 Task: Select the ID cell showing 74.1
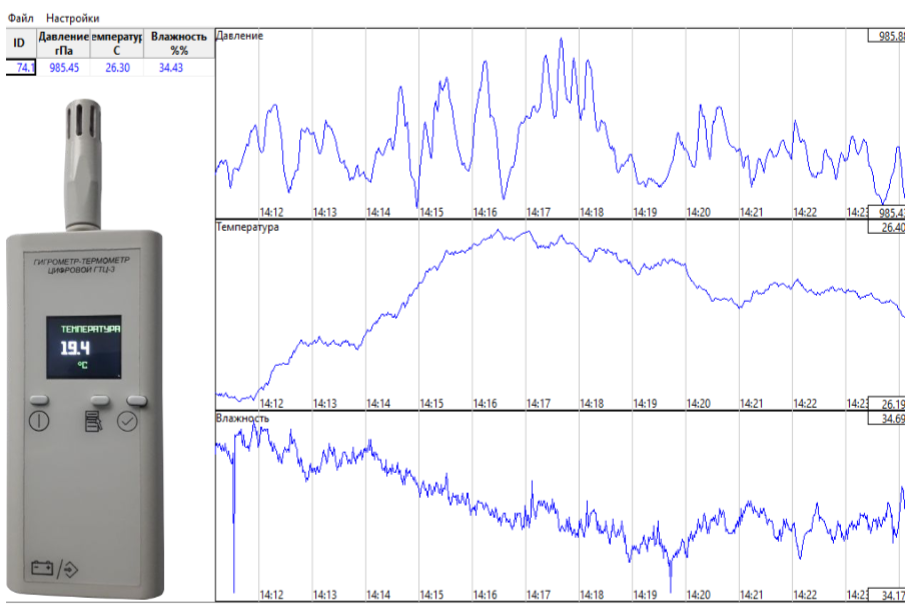click(x=20, y=68)
